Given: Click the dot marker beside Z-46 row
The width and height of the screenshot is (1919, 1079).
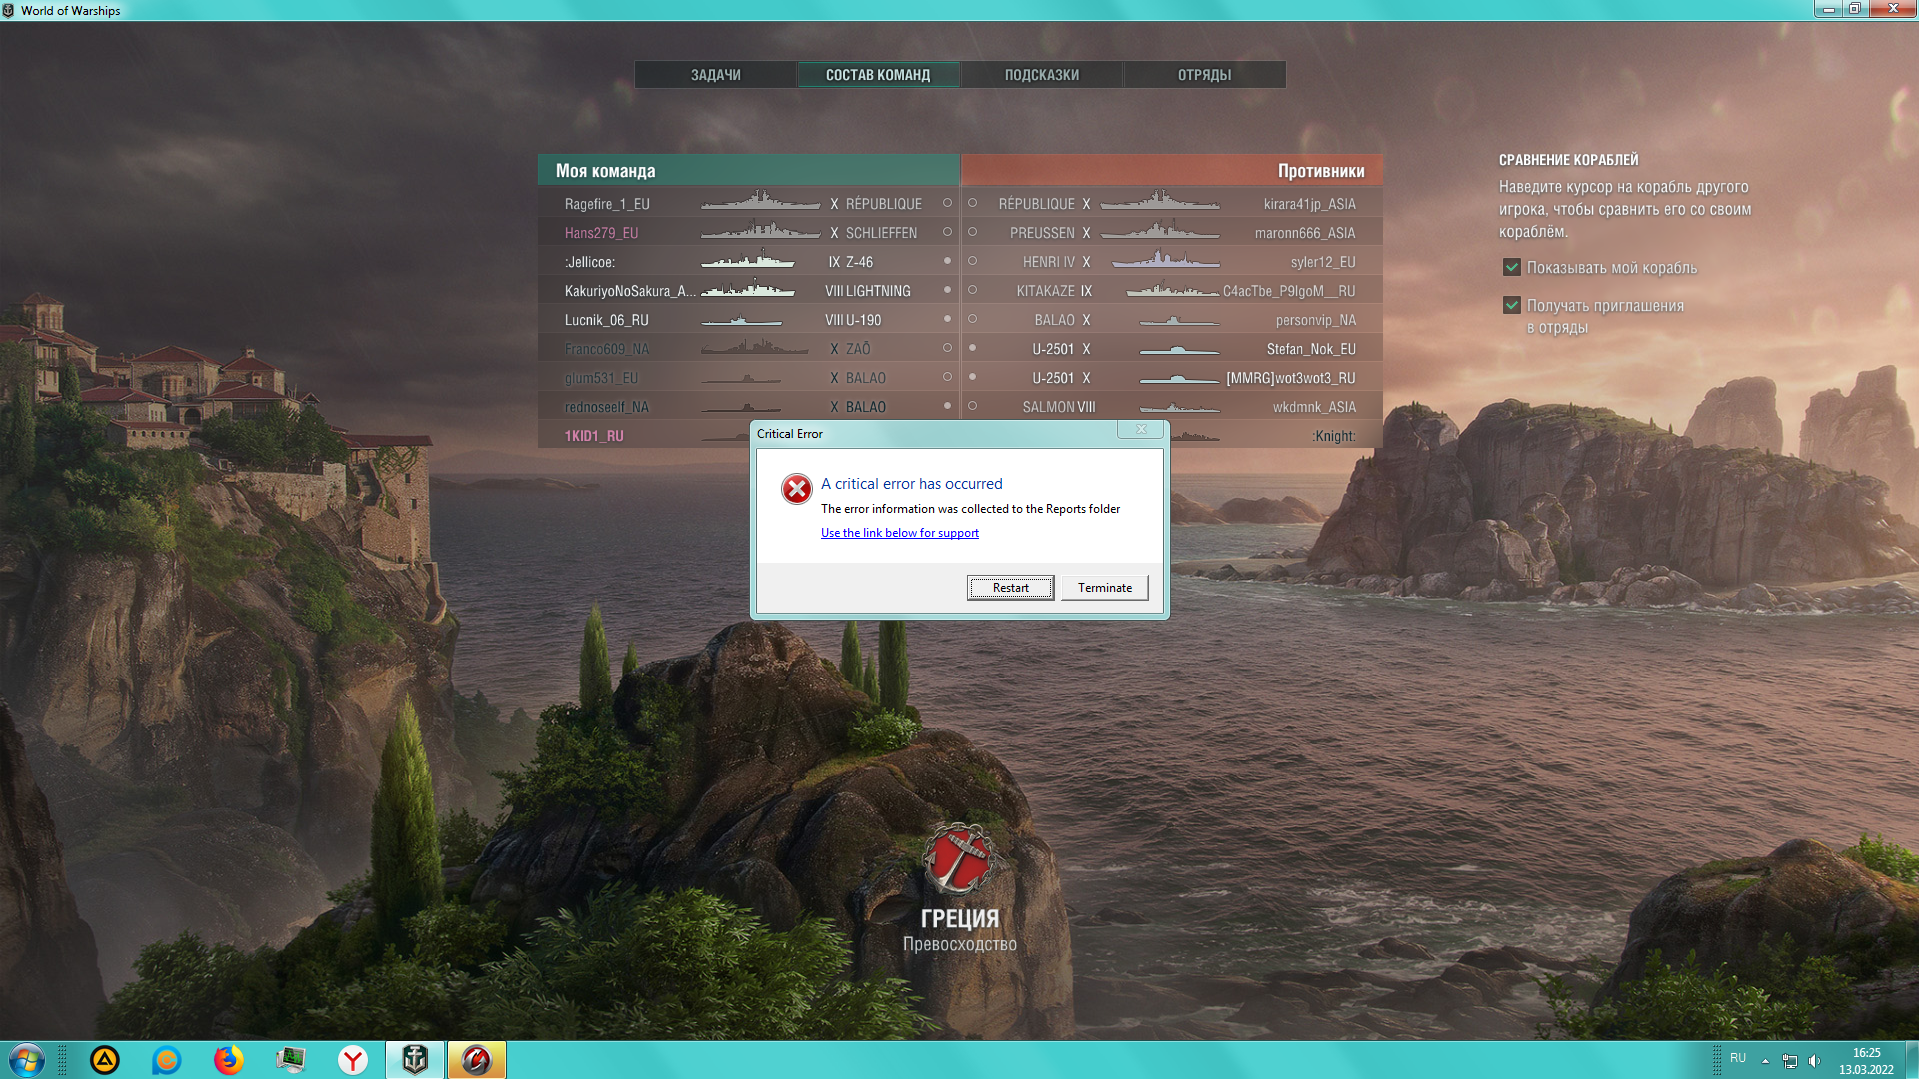Looking at the screenshot, I should tap(947, 261).
